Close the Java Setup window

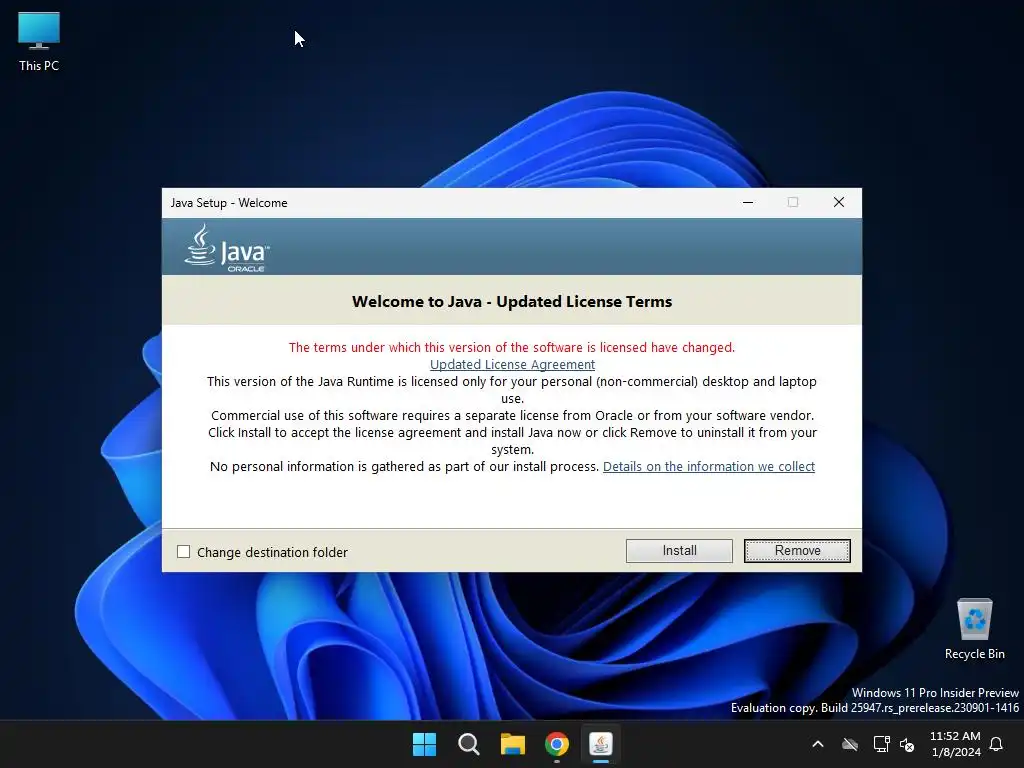[x=839, y=202]
